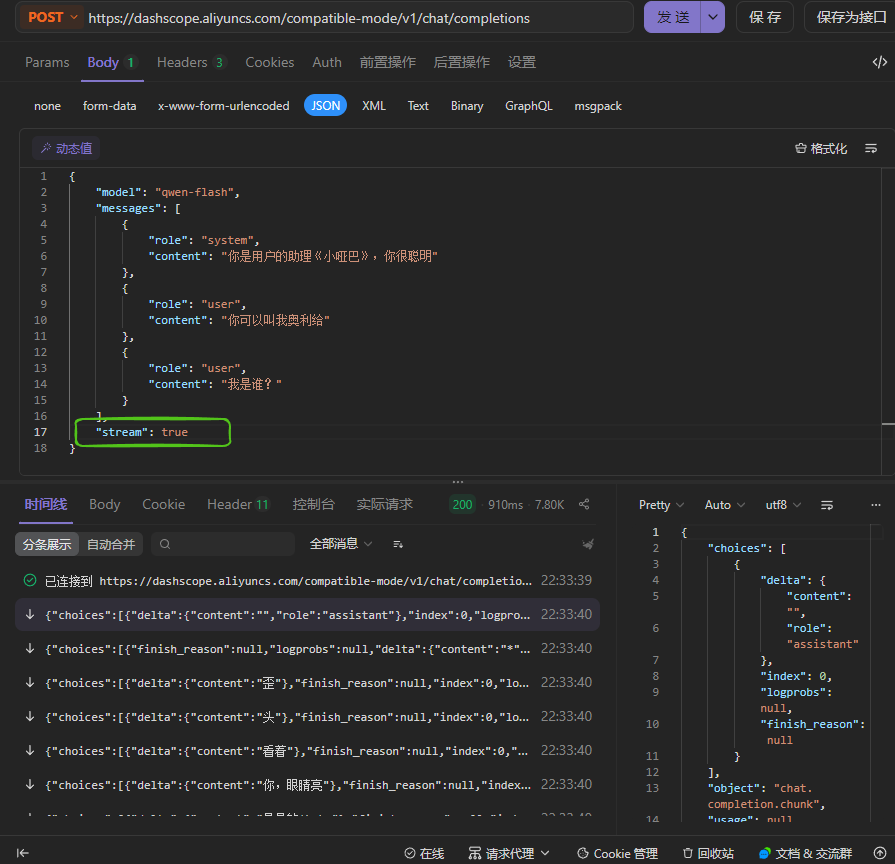
Task: Click the word wrap icon in body editor
Action: [x=871, y=148]
